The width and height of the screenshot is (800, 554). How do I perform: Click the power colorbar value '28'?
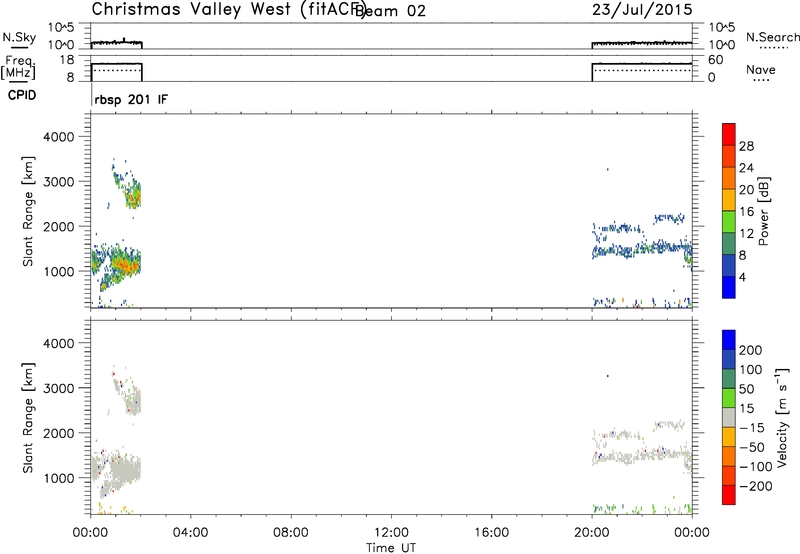pos(746,146)
